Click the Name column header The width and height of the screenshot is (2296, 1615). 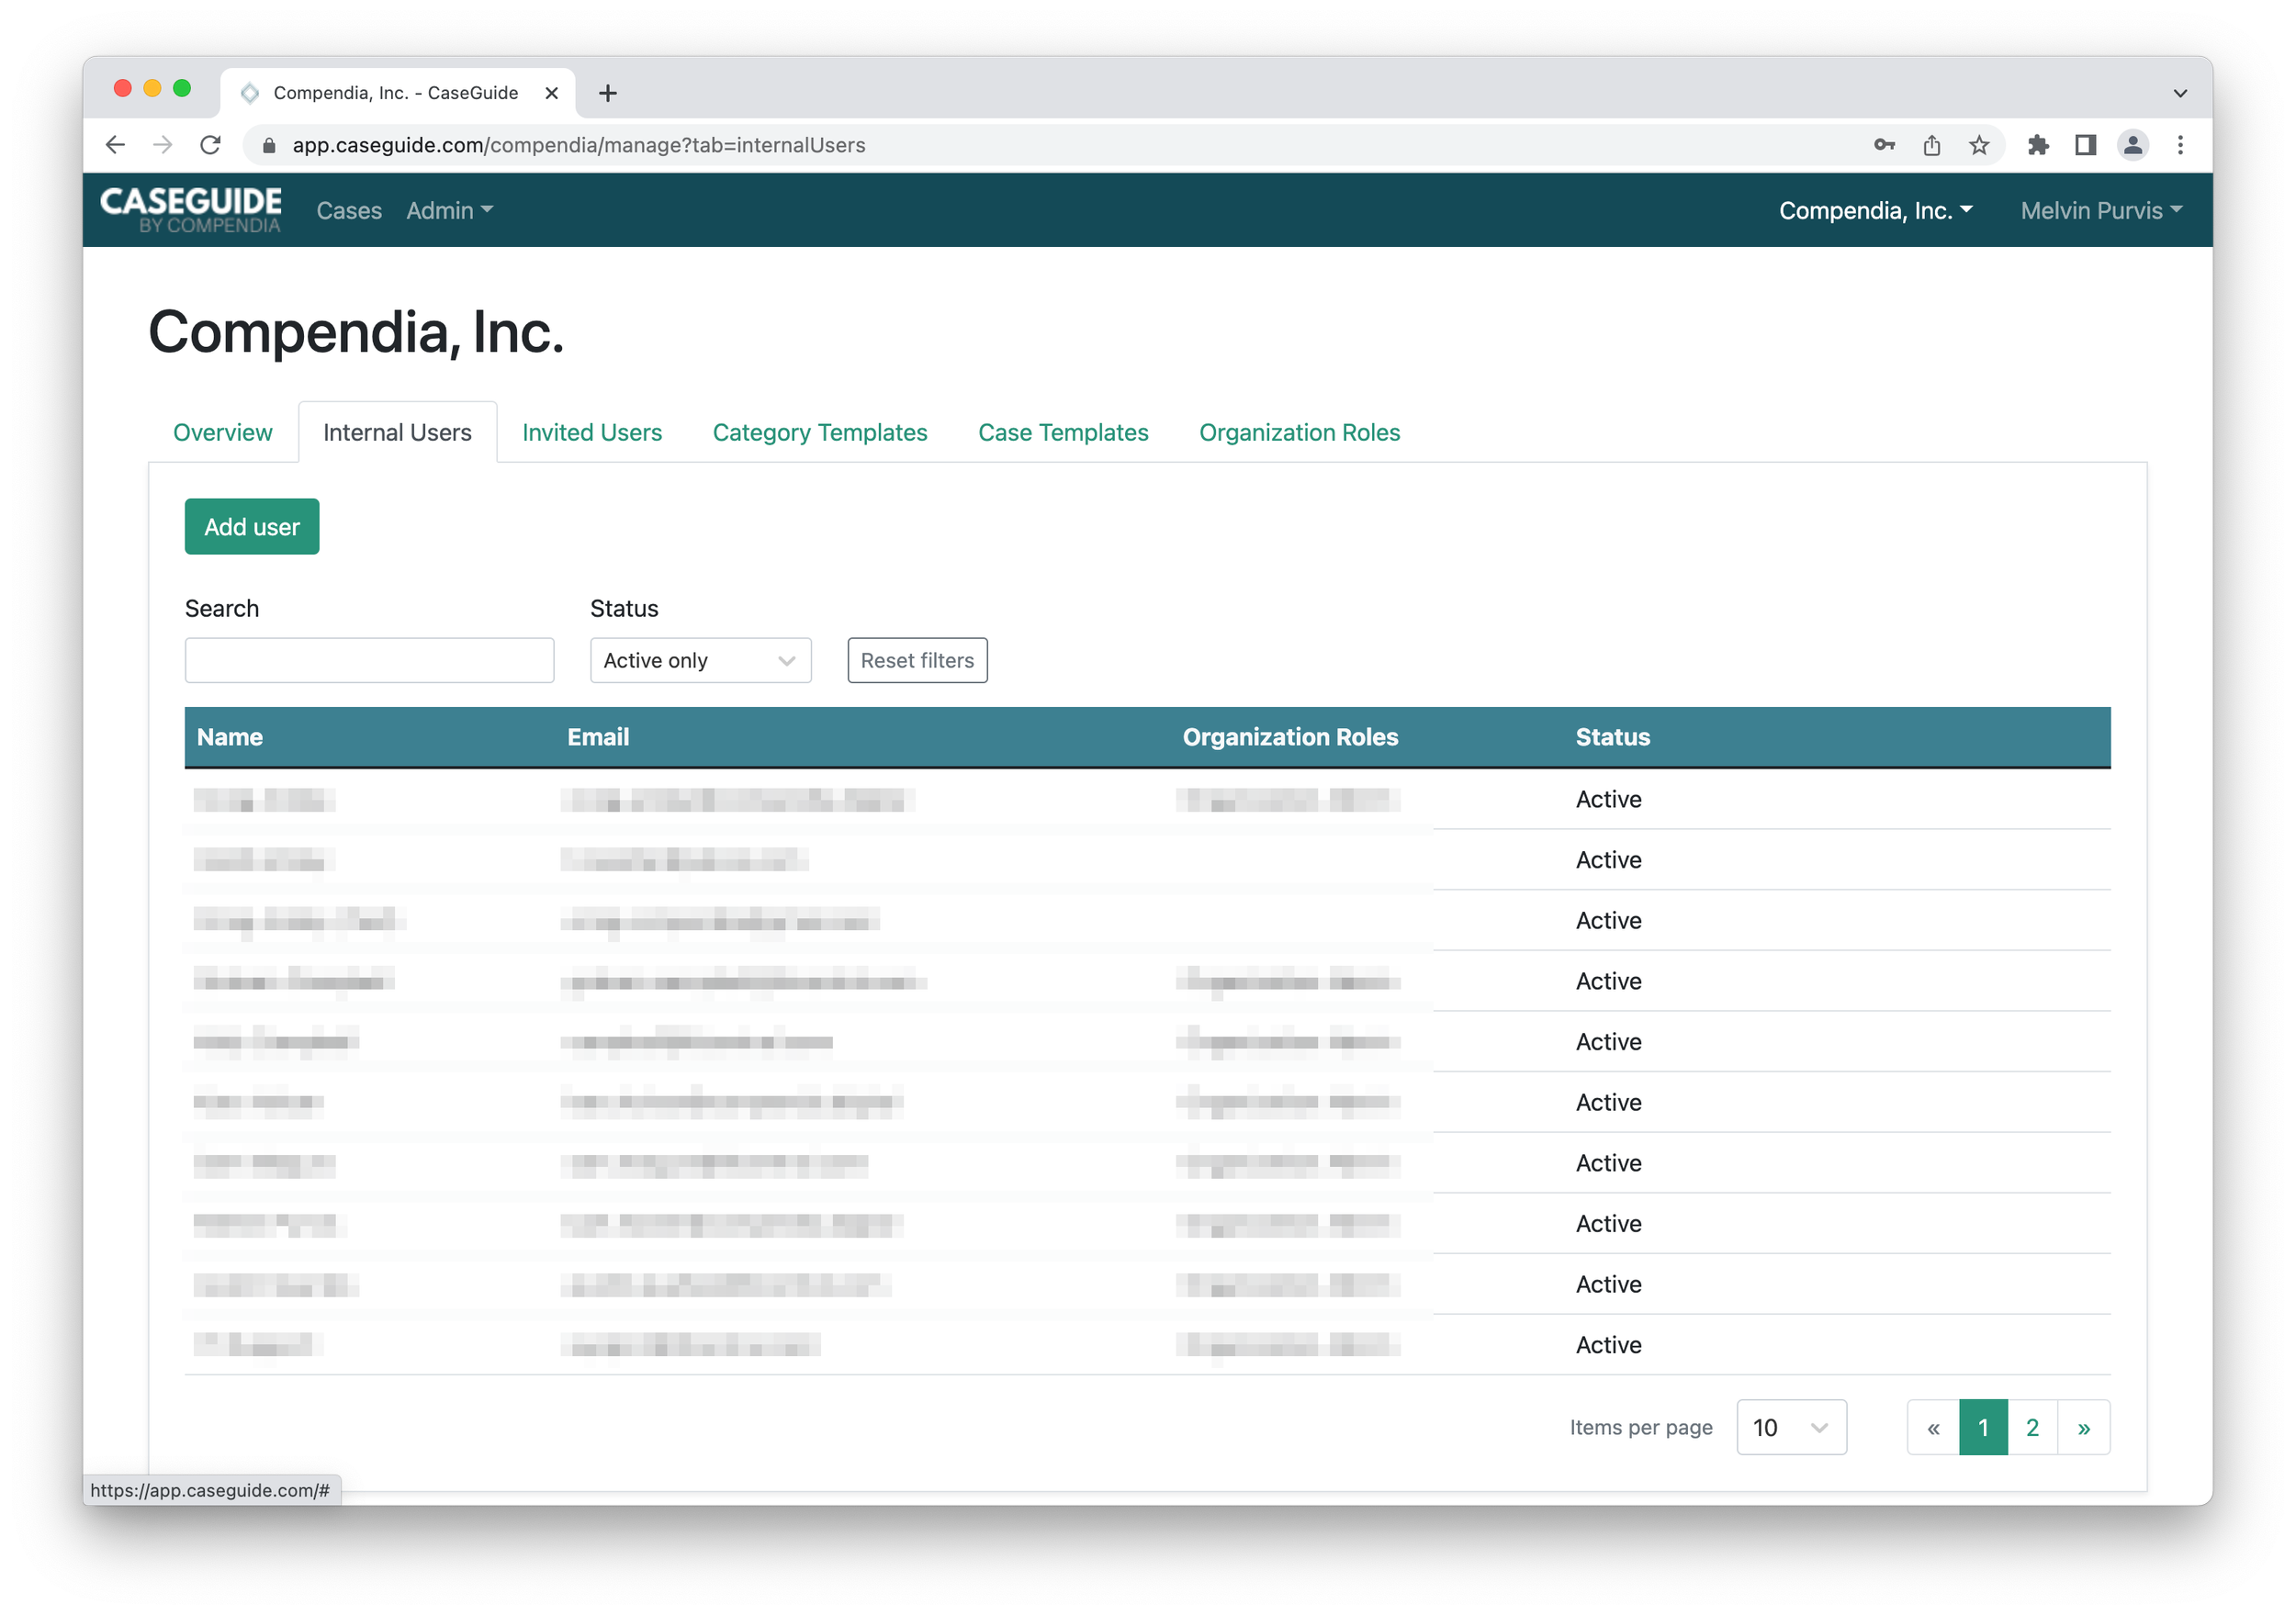230,737
